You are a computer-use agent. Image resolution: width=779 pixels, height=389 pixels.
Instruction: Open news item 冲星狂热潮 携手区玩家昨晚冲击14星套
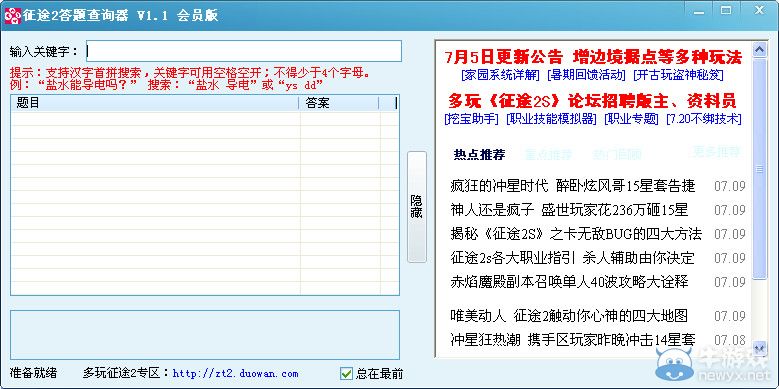point(572,339)
